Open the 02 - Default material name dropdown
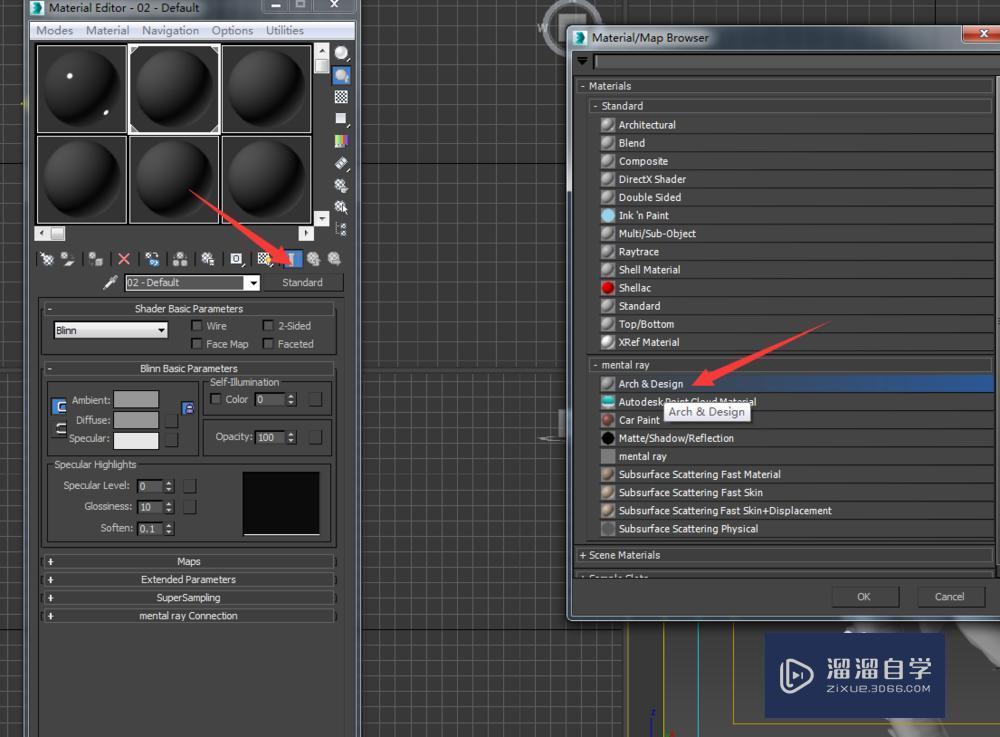Viewport: 1000px width, 737px height. pos(253,282)
